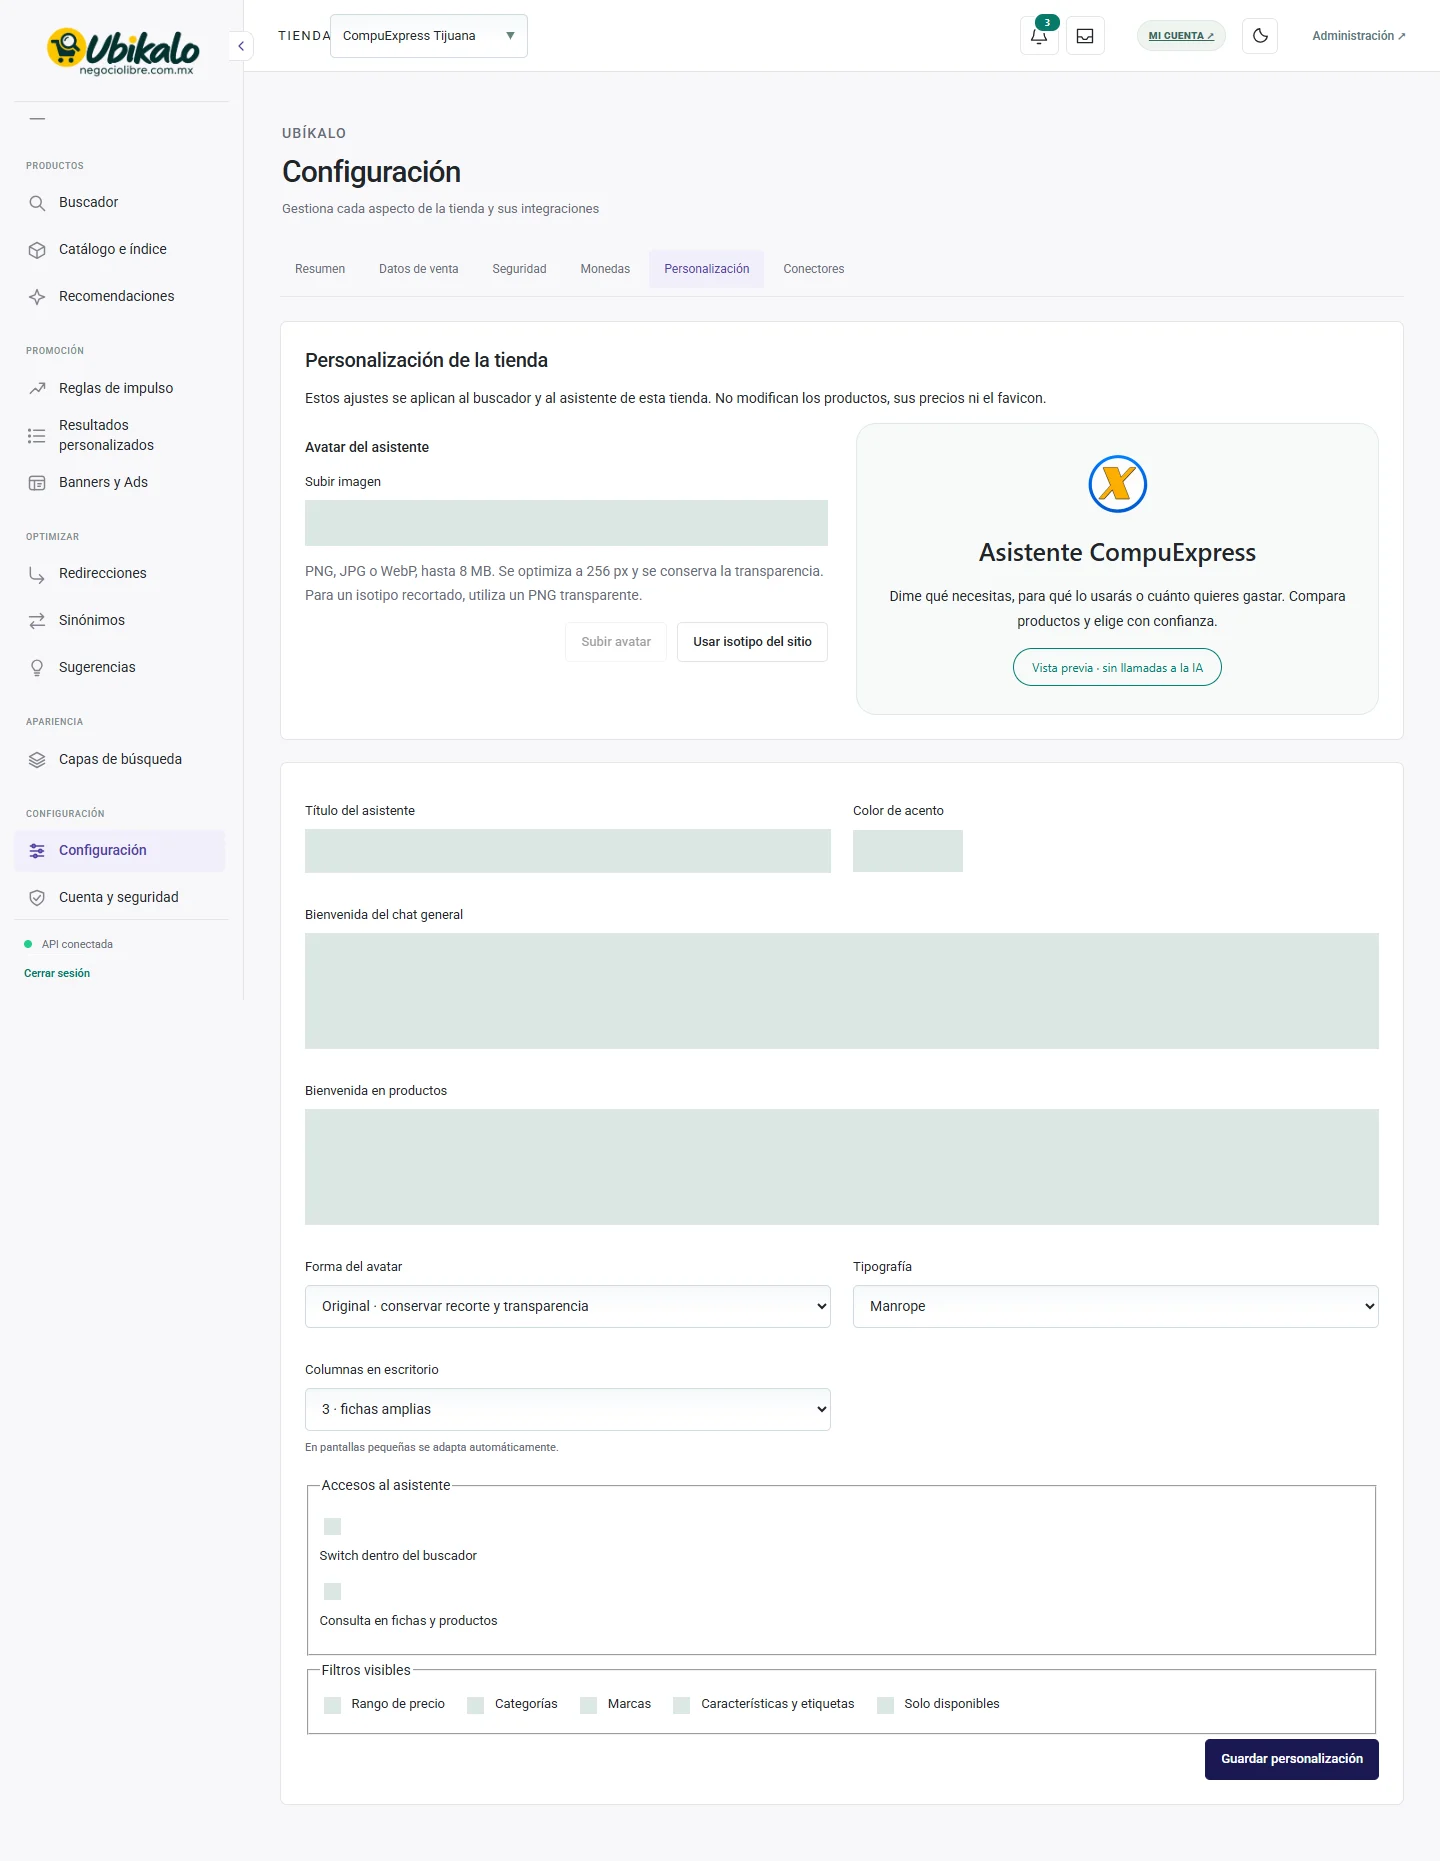The height and width of the screenshot is (1861, 1440).
Task: Focus the Bienvenida del chat general textarea
Action: click(842, 991)
